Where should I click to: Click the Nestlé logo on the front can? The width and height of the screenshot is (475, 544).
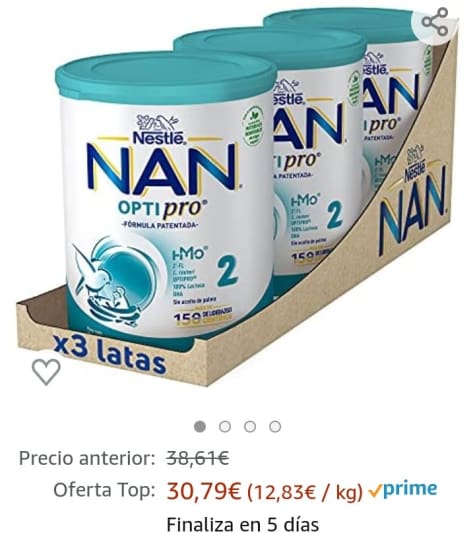(x=159, y=130)
